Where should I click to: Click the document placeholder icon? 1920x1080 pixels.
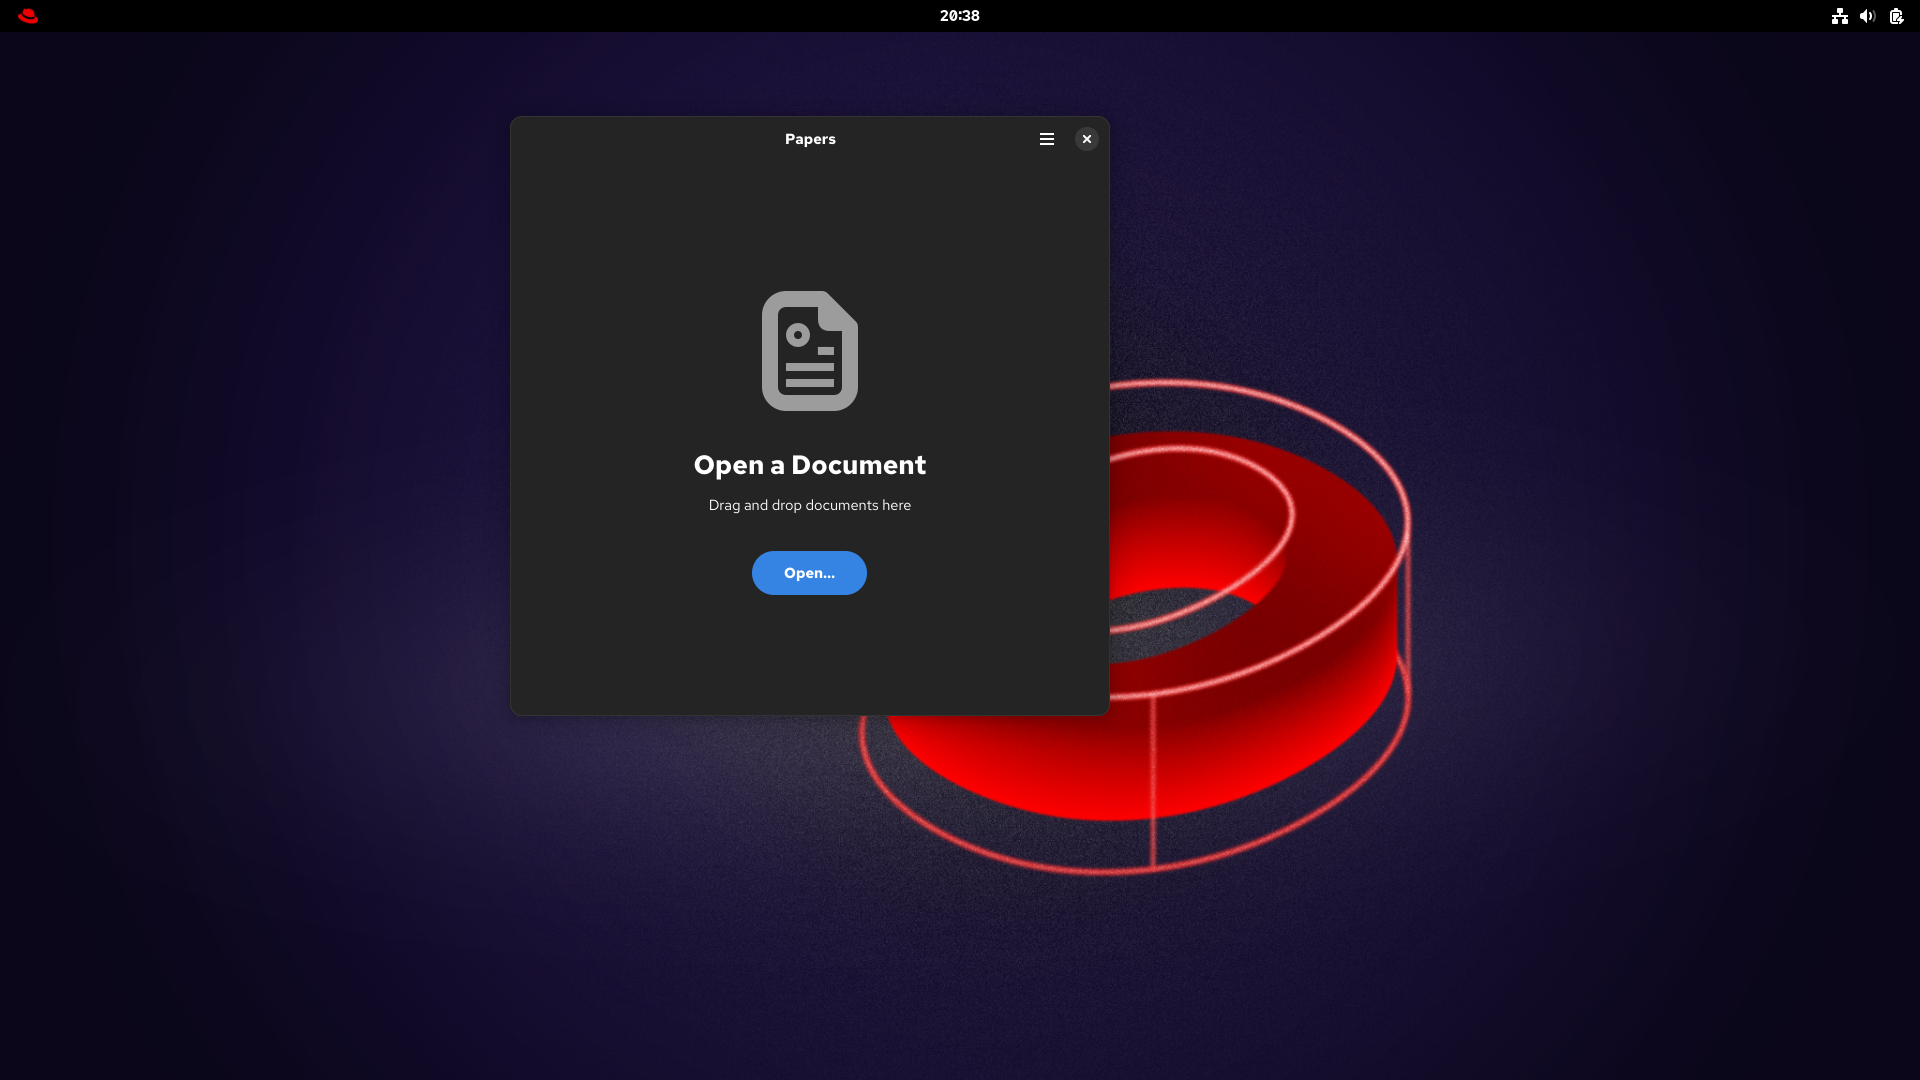(810, 351)
